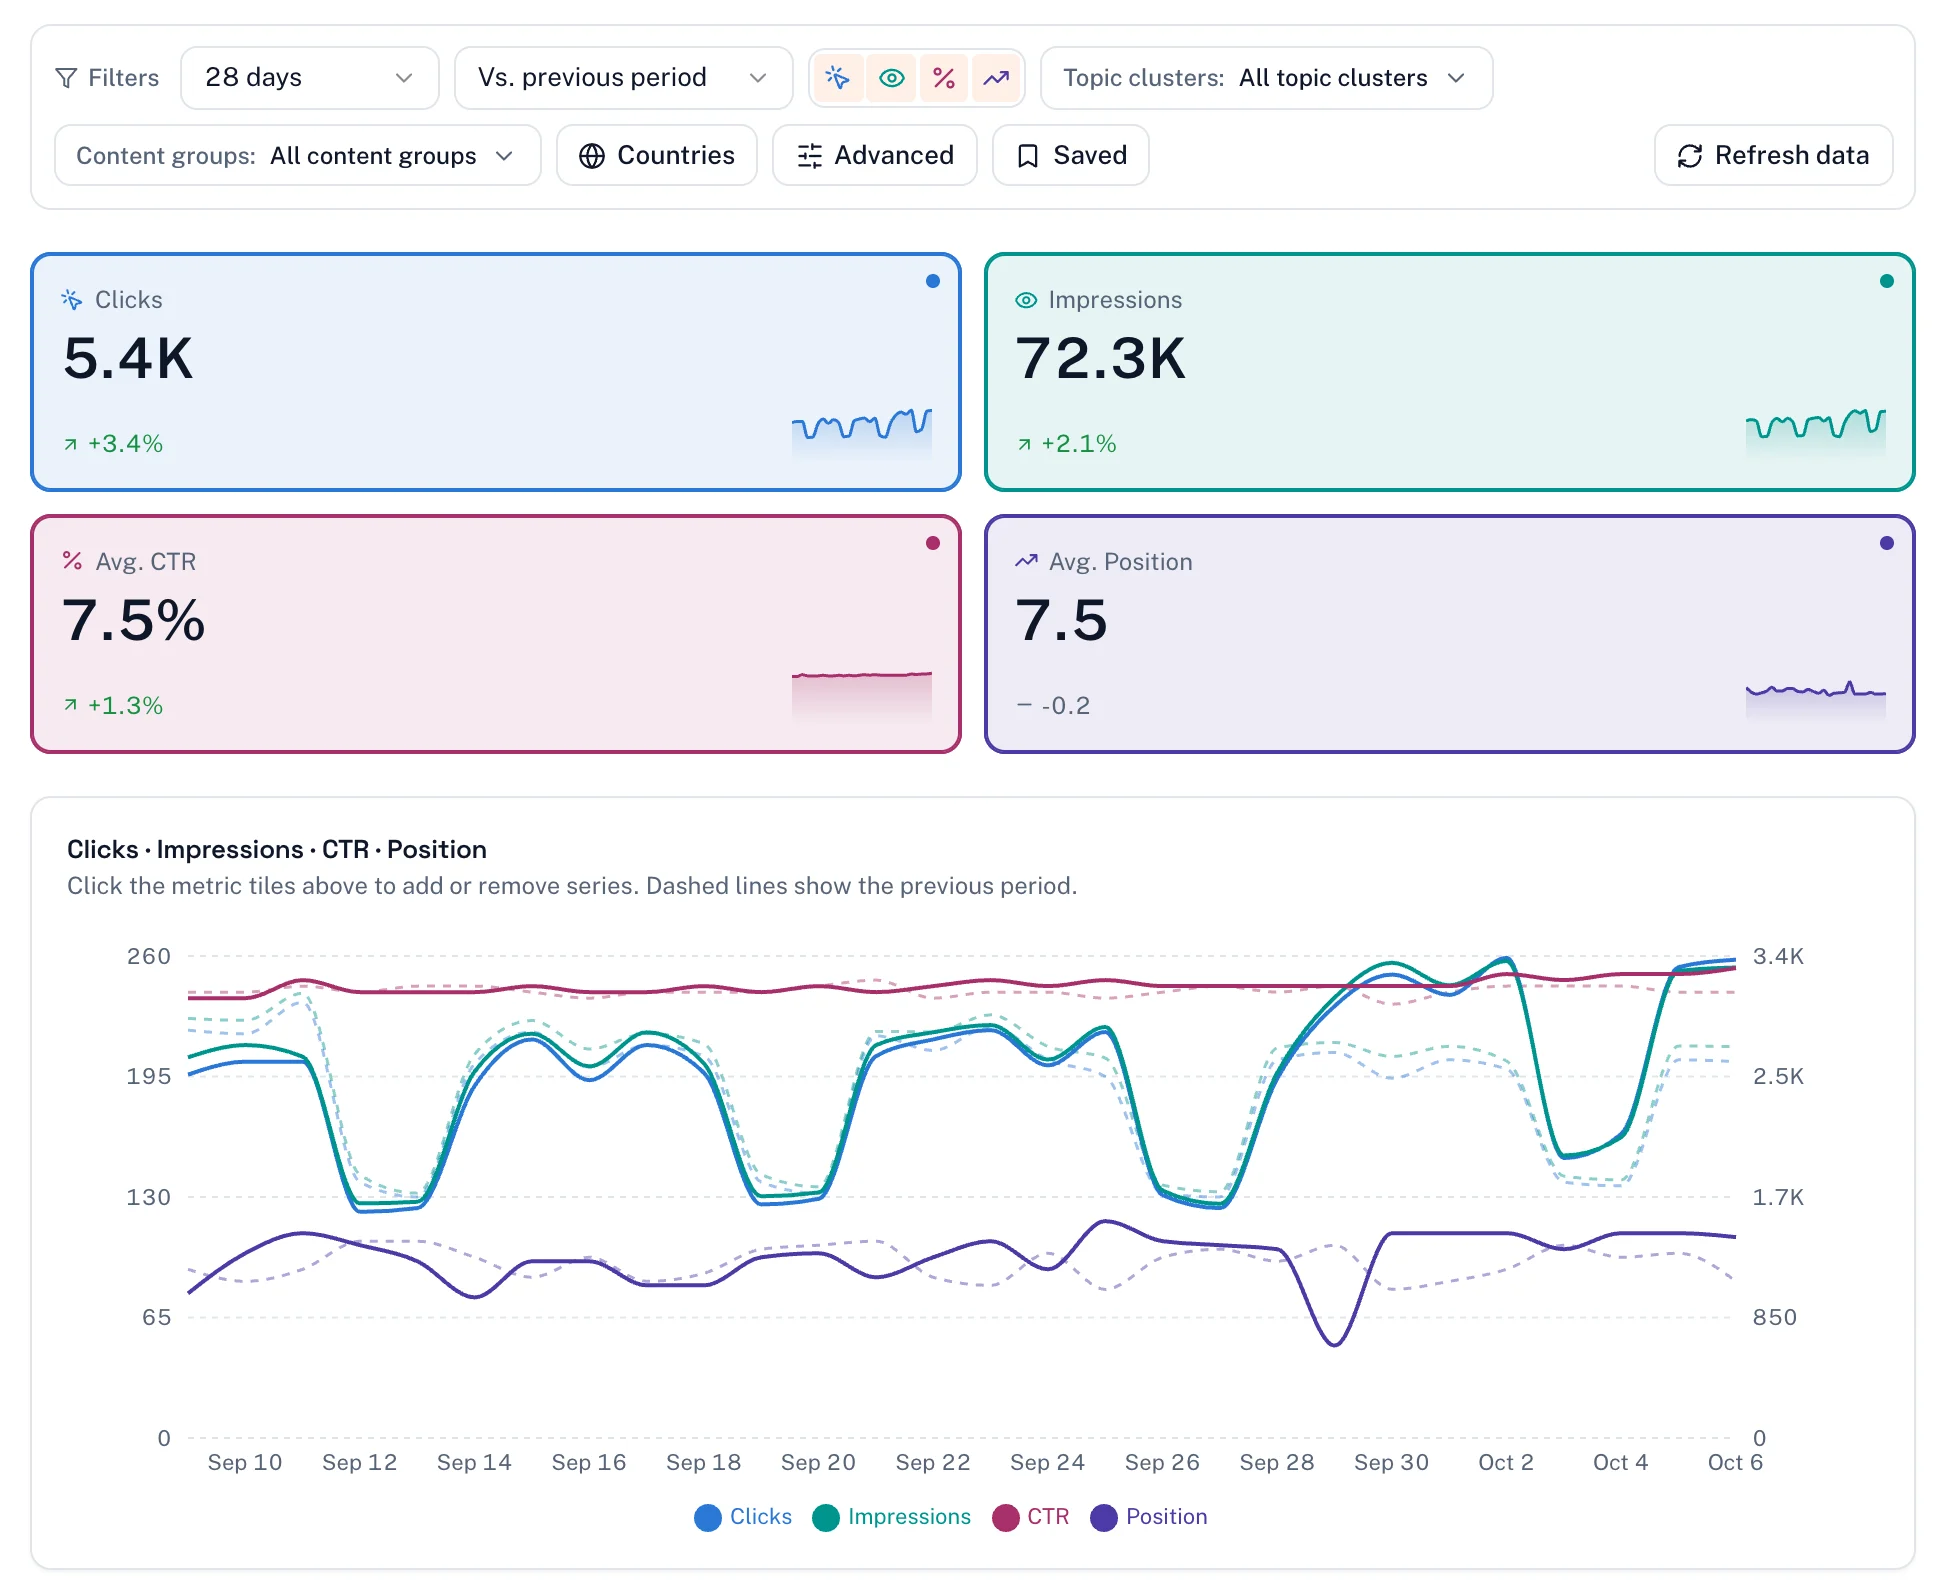
Task: Click the 260 left axis label
Action: point(149,956)
